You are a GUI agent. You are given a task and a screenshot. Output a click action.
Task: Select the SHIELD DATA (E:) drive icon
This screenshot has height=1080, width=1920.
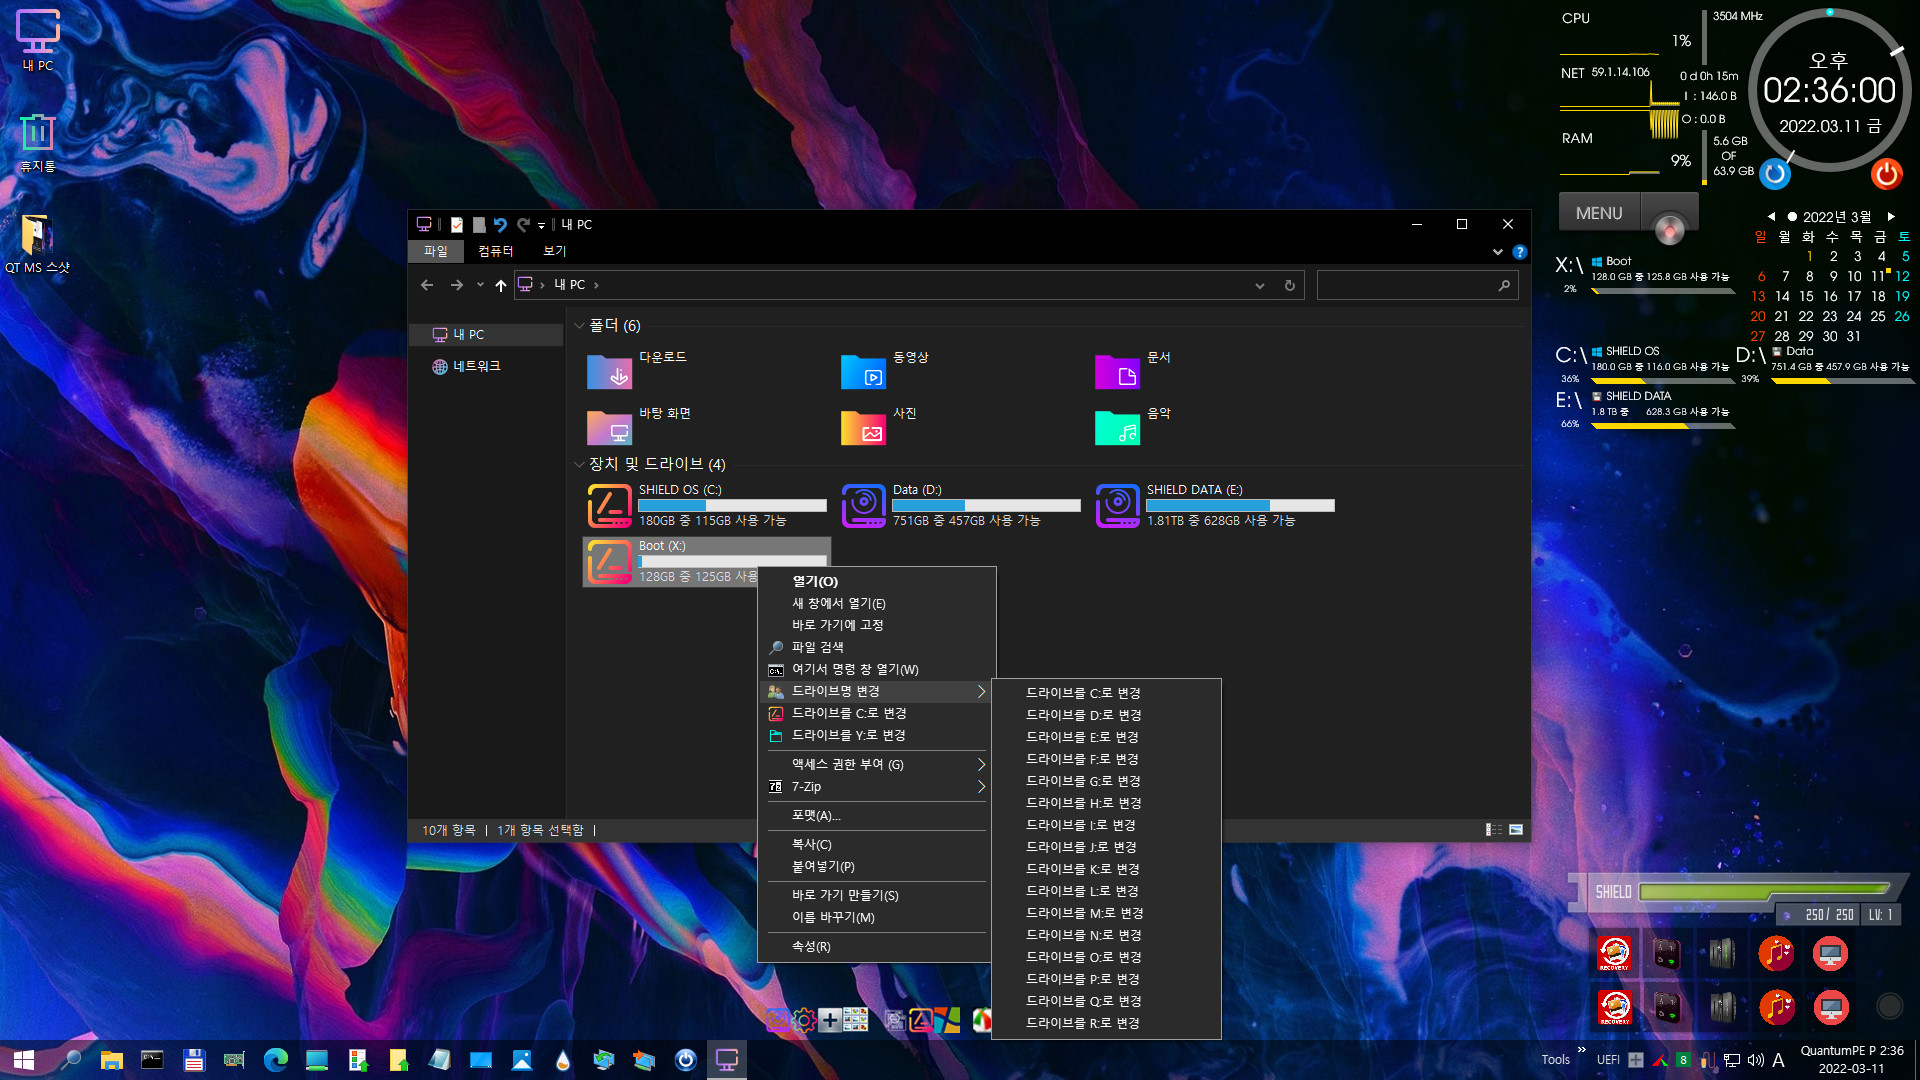pos(1118,506)
